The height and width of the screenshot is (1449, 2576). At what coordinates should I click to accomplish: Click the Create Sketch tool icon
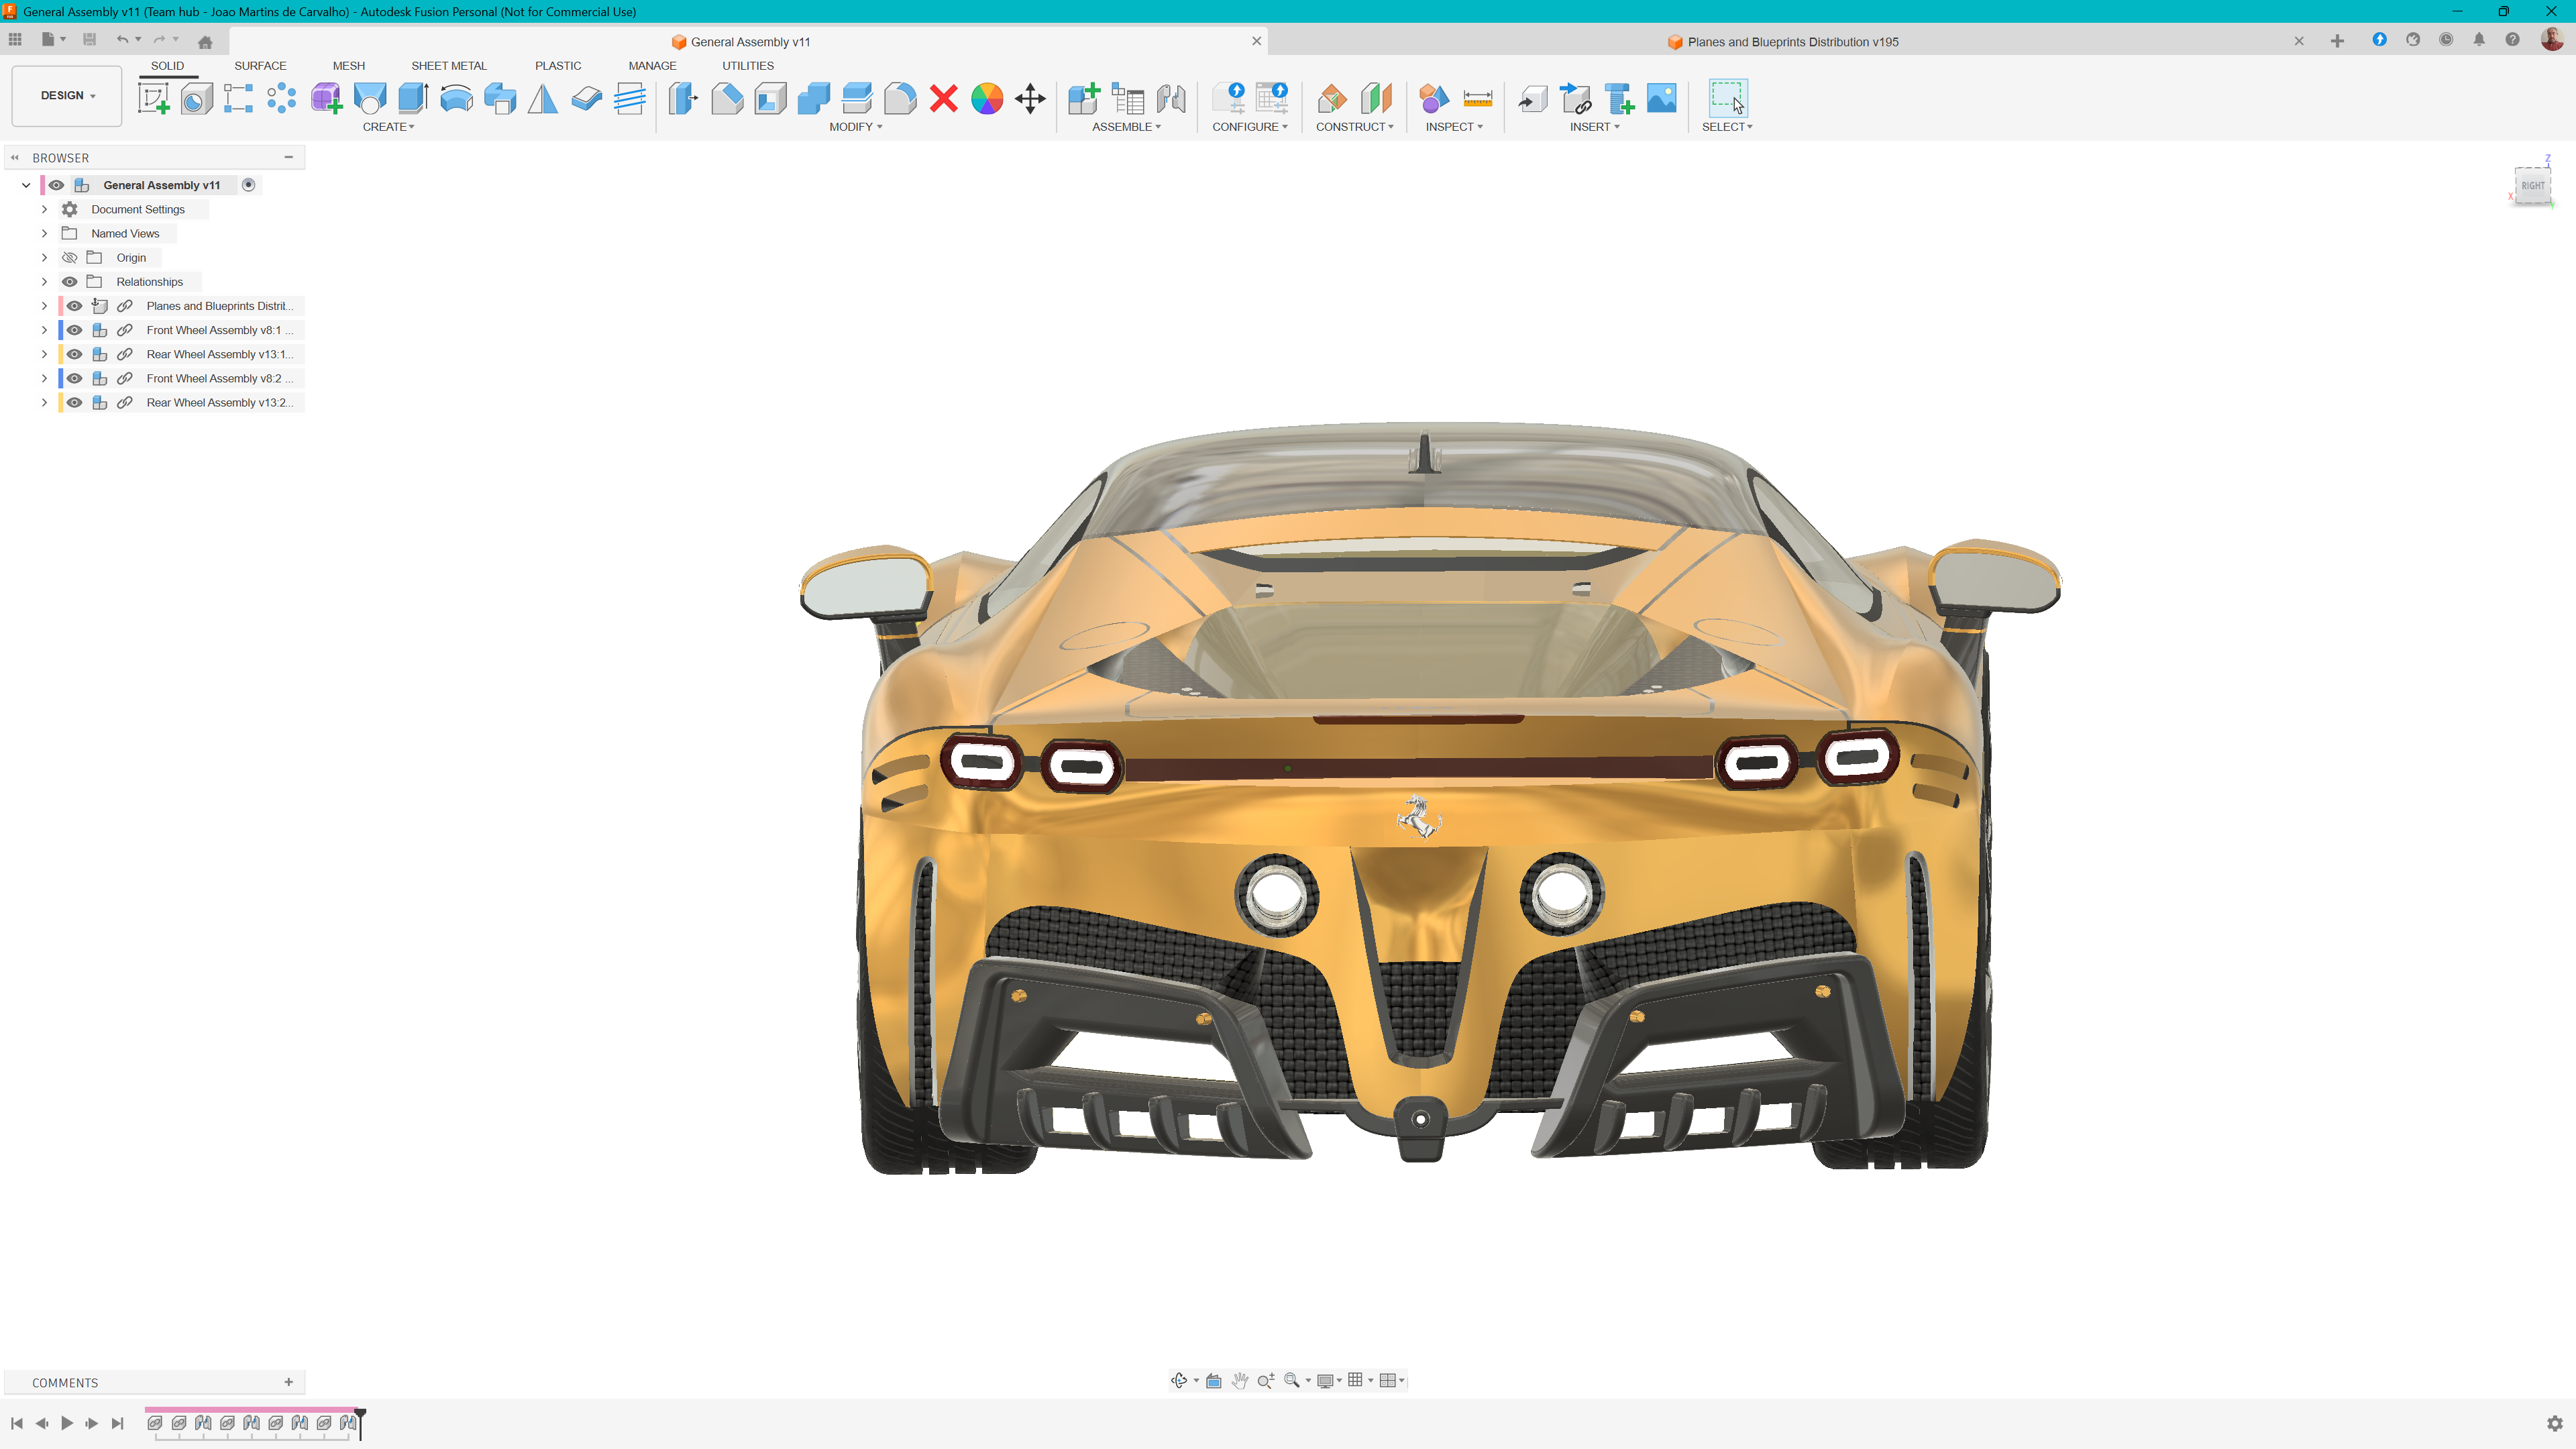pos(153,98)
